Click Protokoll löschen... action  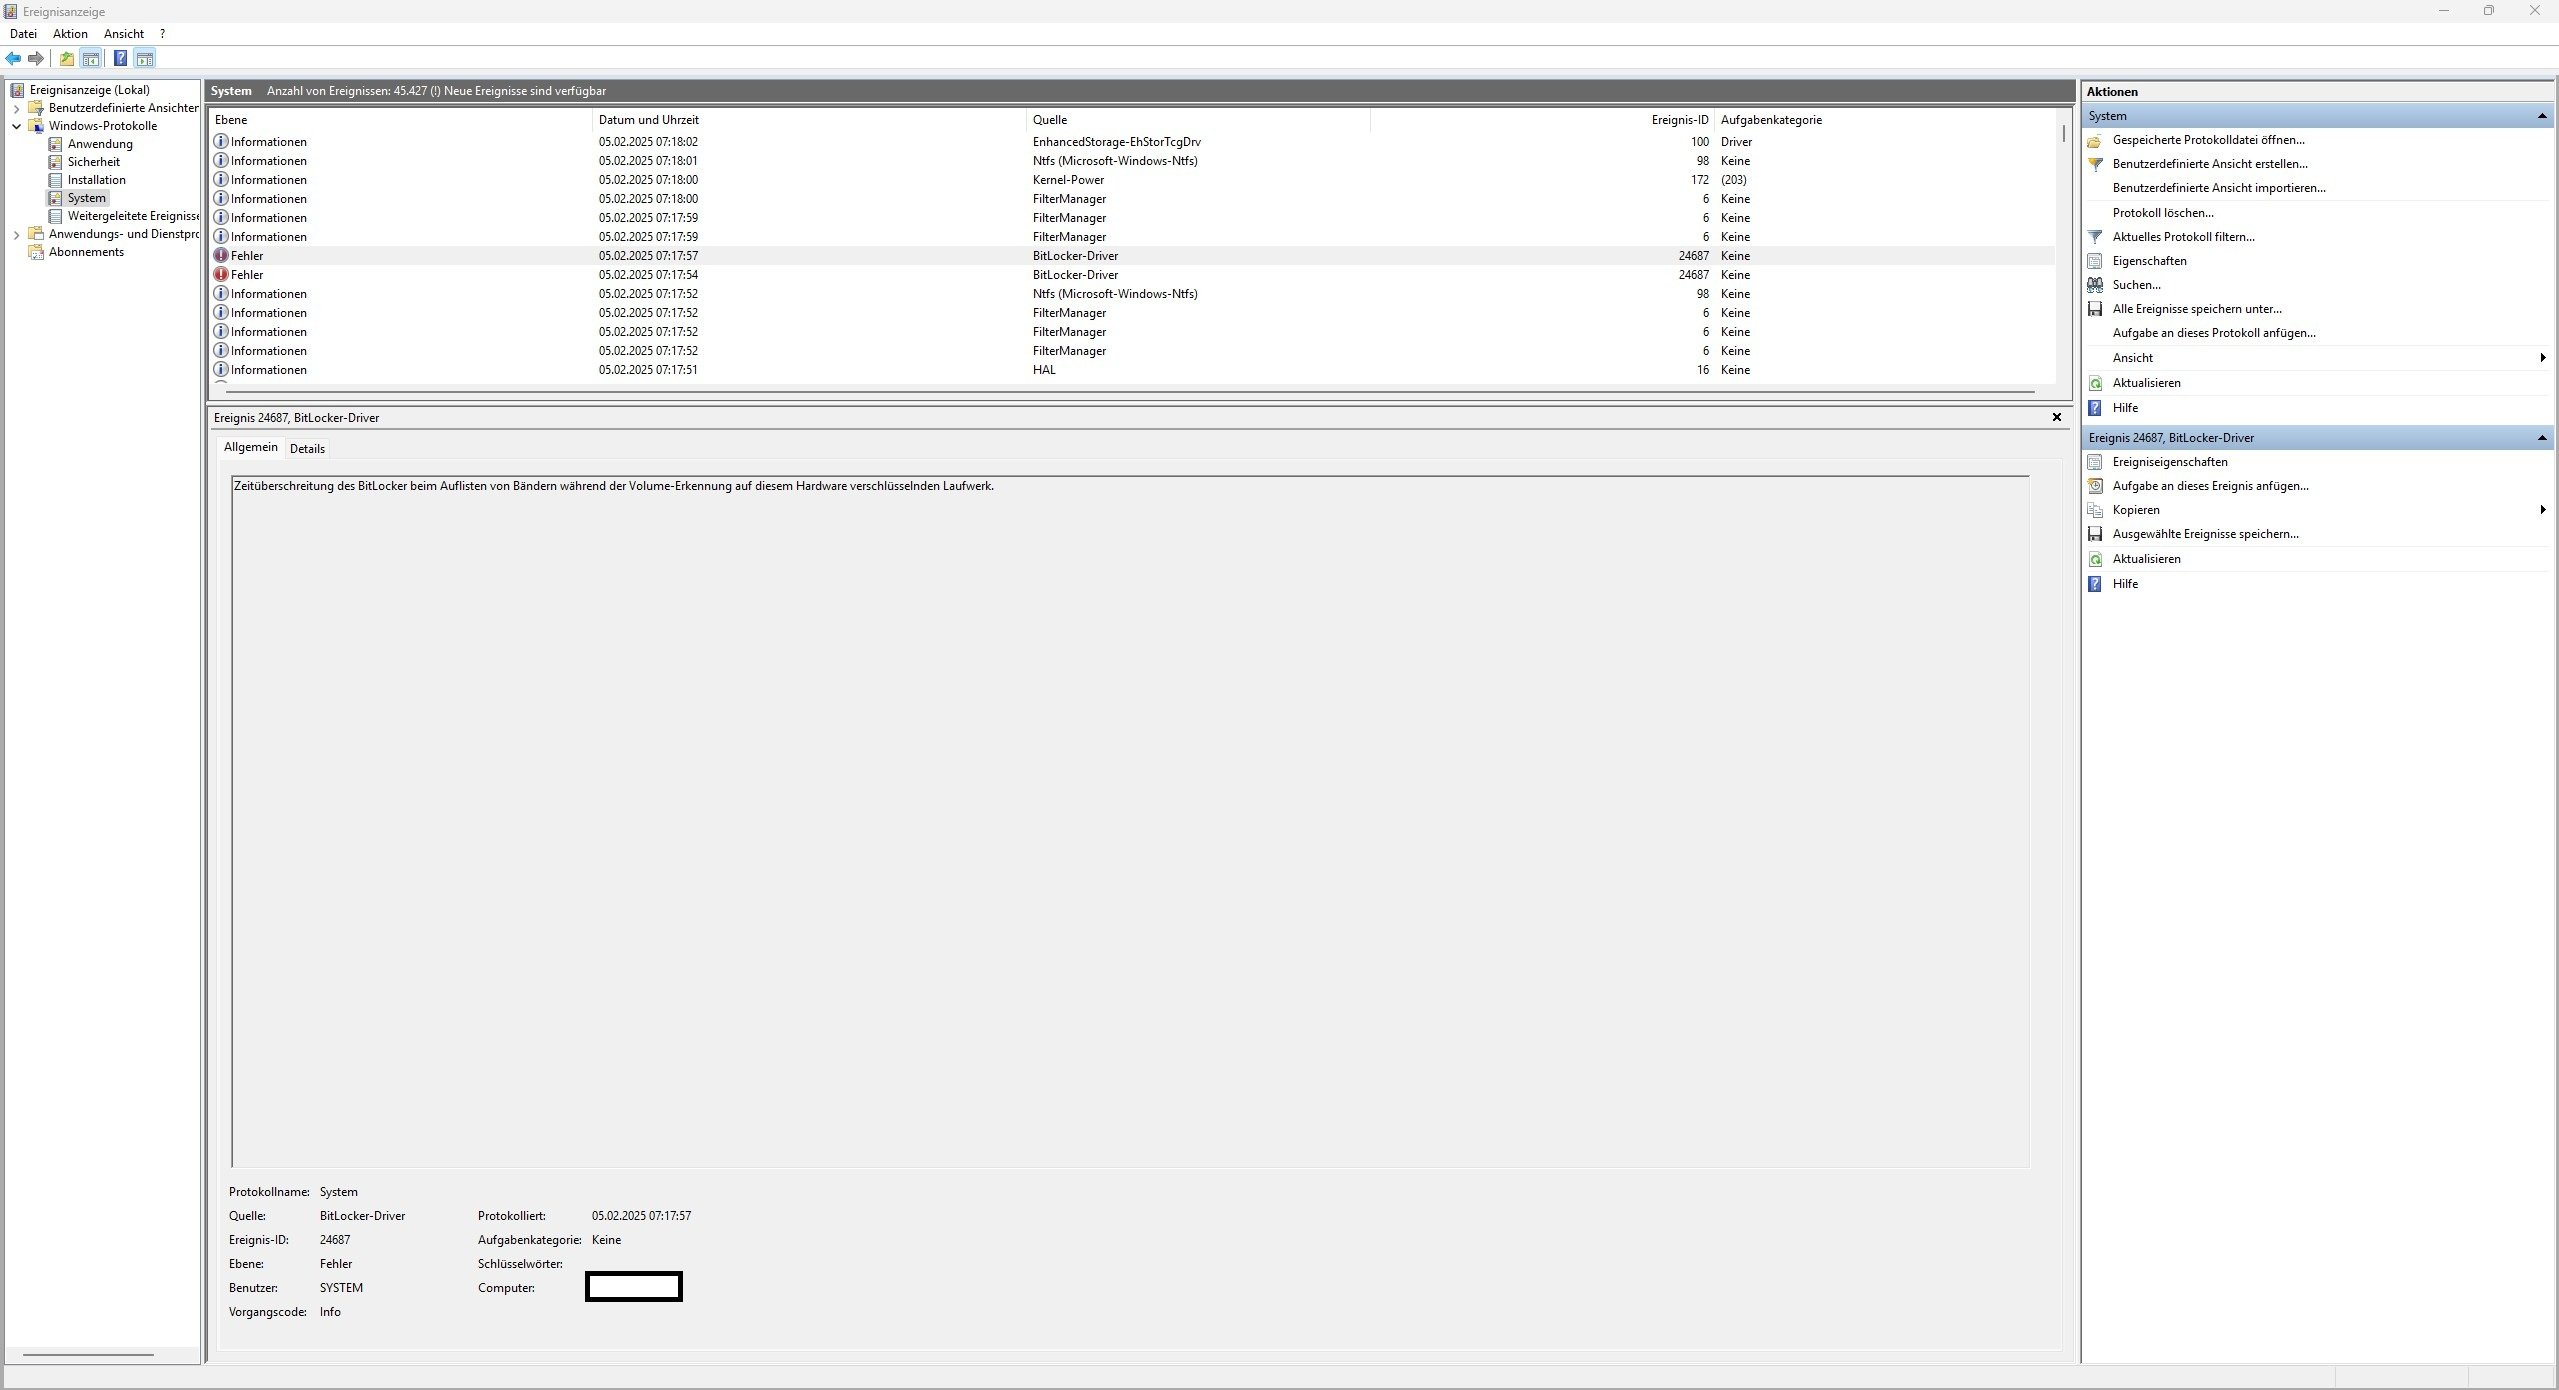2162,213
